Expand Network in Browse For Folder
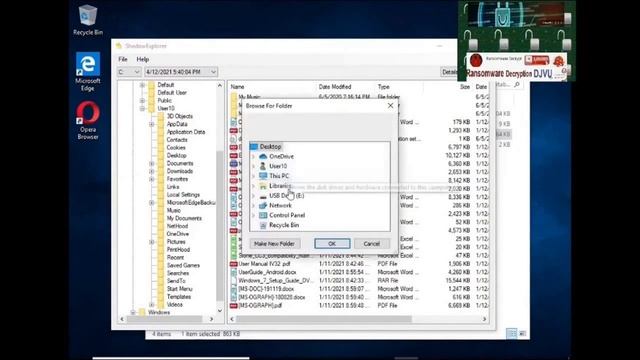640x360 pixels. click(253, 205)
